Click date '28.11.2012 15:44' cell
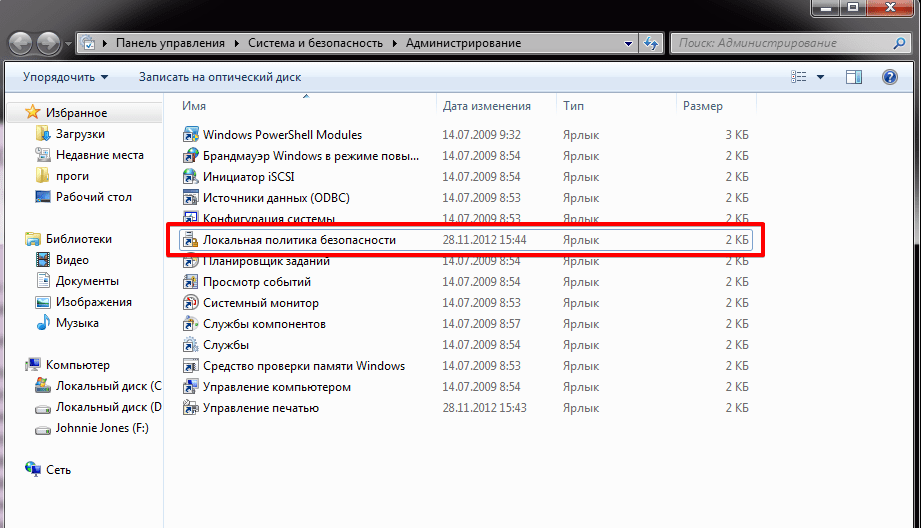 pyautogui.click(x=484, y=240)
